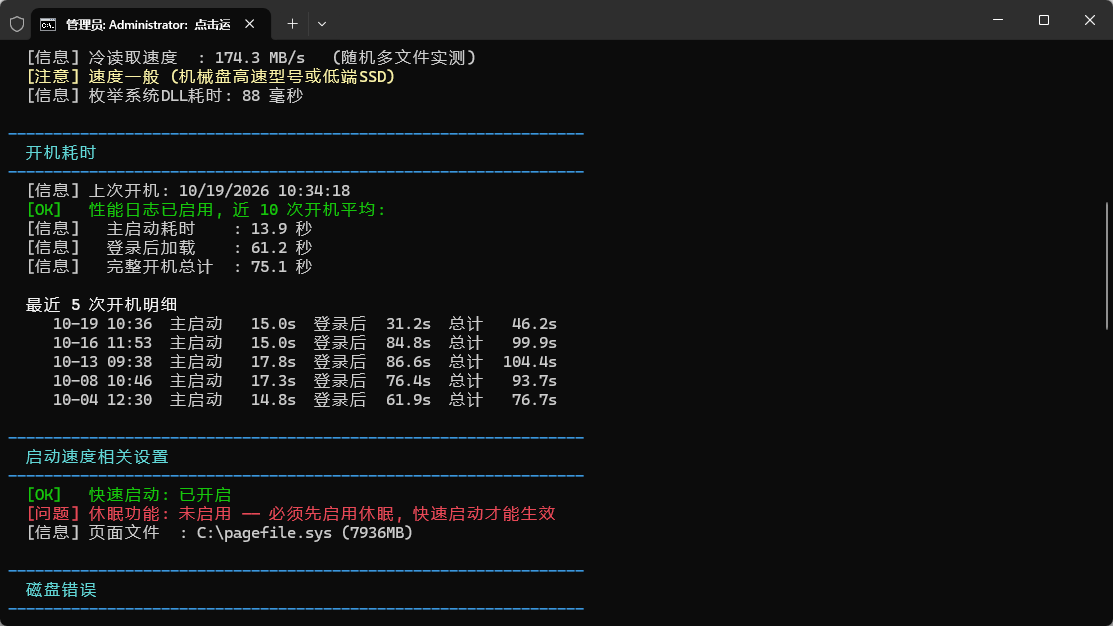
Task: Click the yellow 速度一般 warning line
Action: pyautogui.click(x=211, y=77)
